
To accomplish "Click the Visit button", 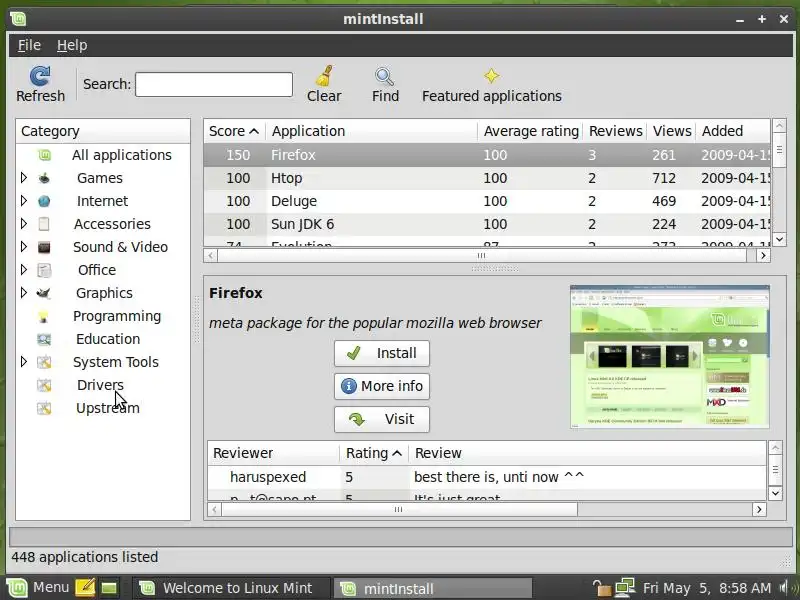I will (x=382, y=419).
